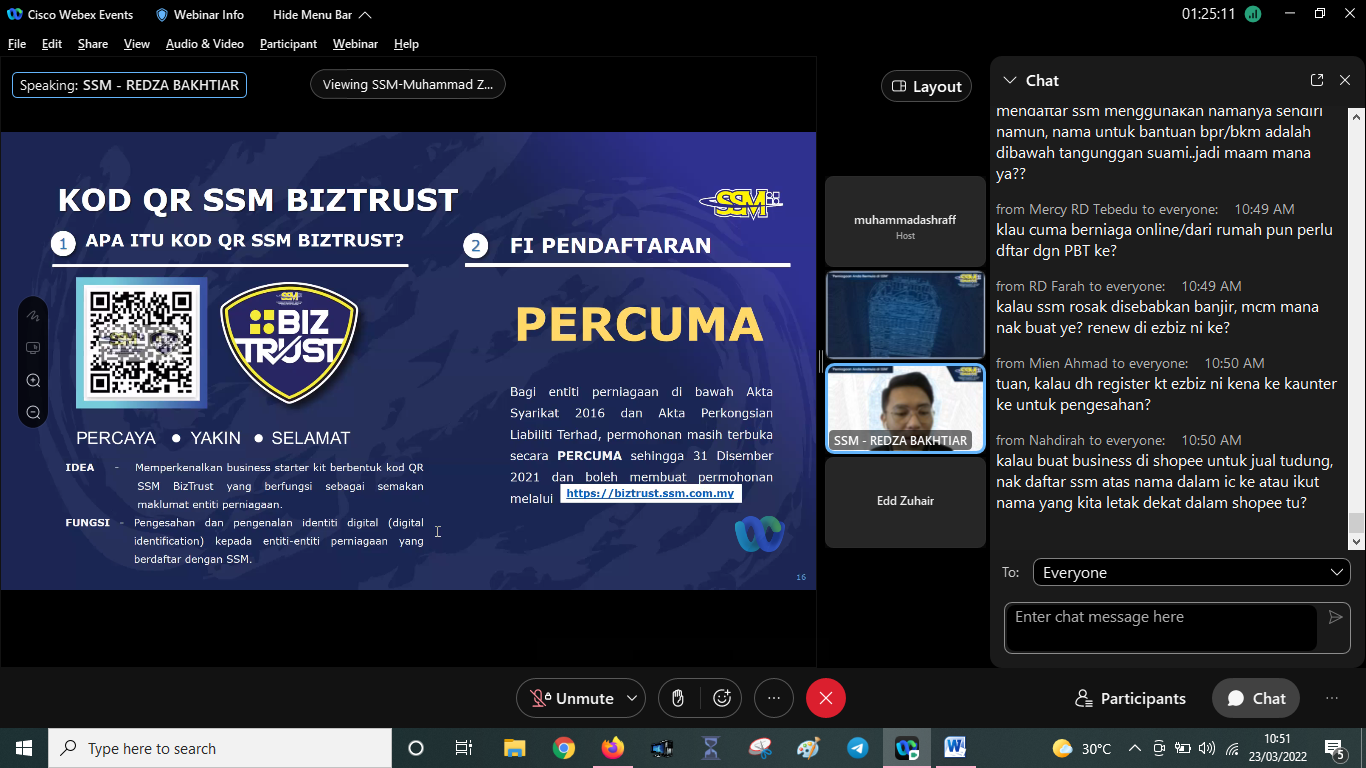Click the zoom out magnifier icon
The image size is (1366, 768).
click(x=33, y=413)
